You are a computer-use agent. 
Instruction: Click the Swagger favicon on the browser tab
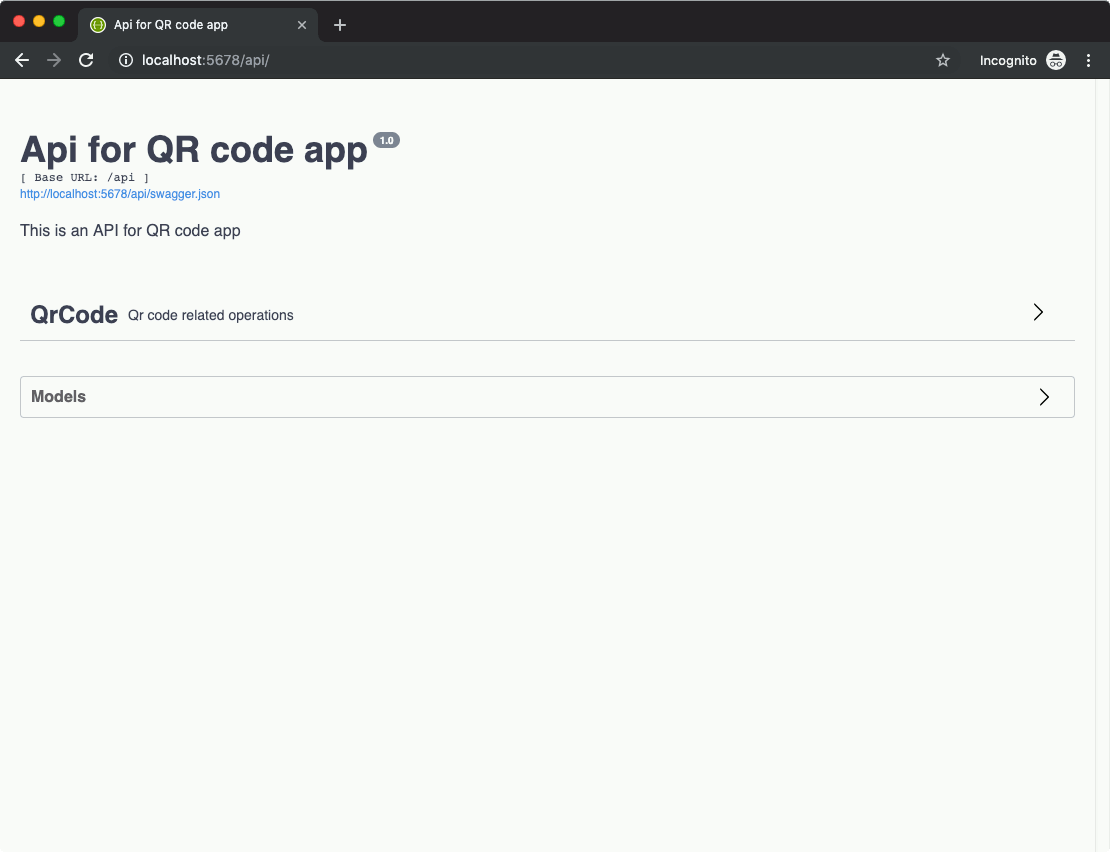(97, 24)
